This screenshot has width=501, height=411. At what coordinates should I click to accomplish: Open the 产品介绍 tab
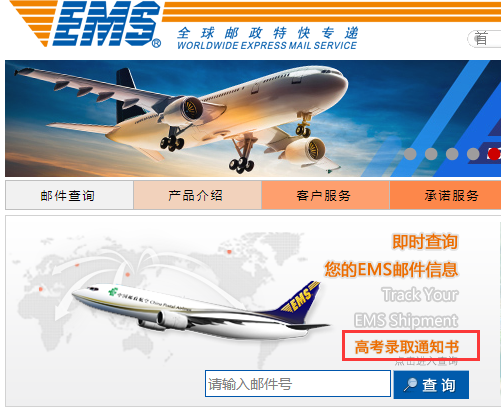coord(197,195)
